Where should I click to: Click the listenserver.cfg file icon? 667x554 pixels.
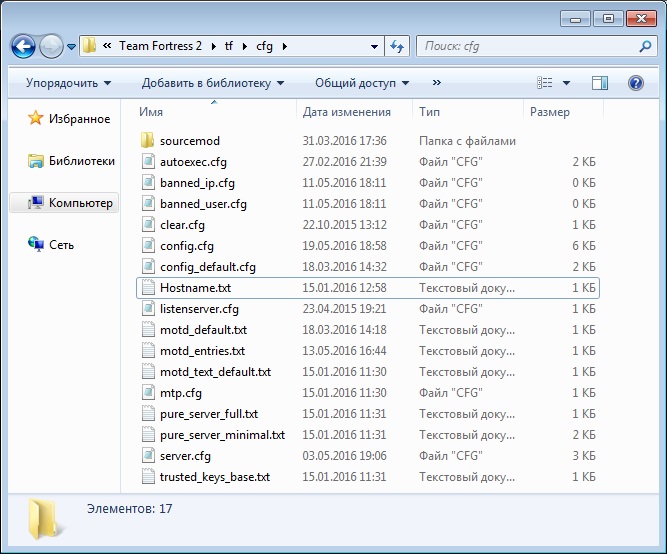point(148,308)
